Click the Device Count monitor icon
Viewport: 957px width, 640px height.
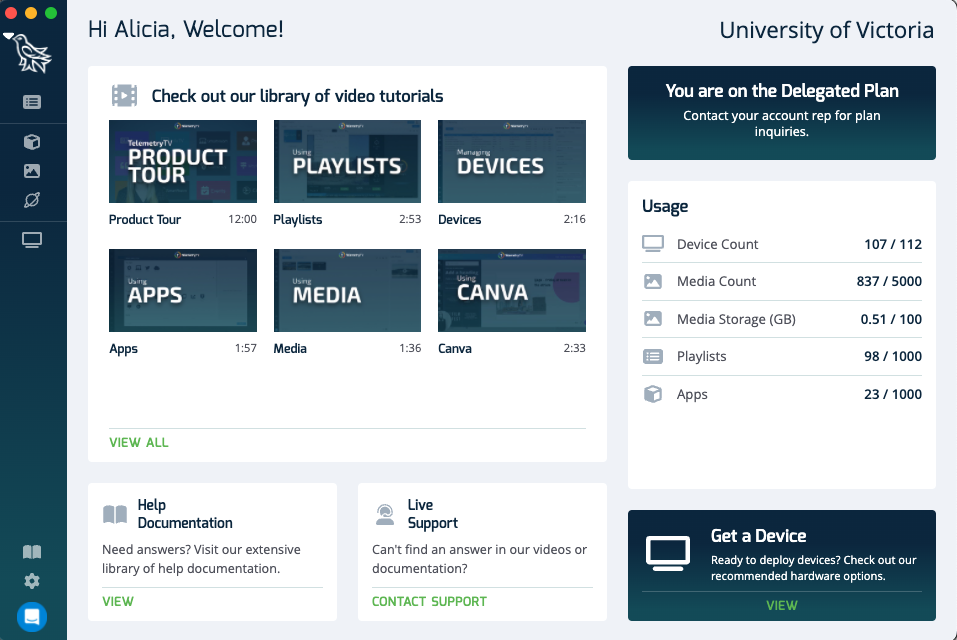pyautogui.click(x=653, y=244)
